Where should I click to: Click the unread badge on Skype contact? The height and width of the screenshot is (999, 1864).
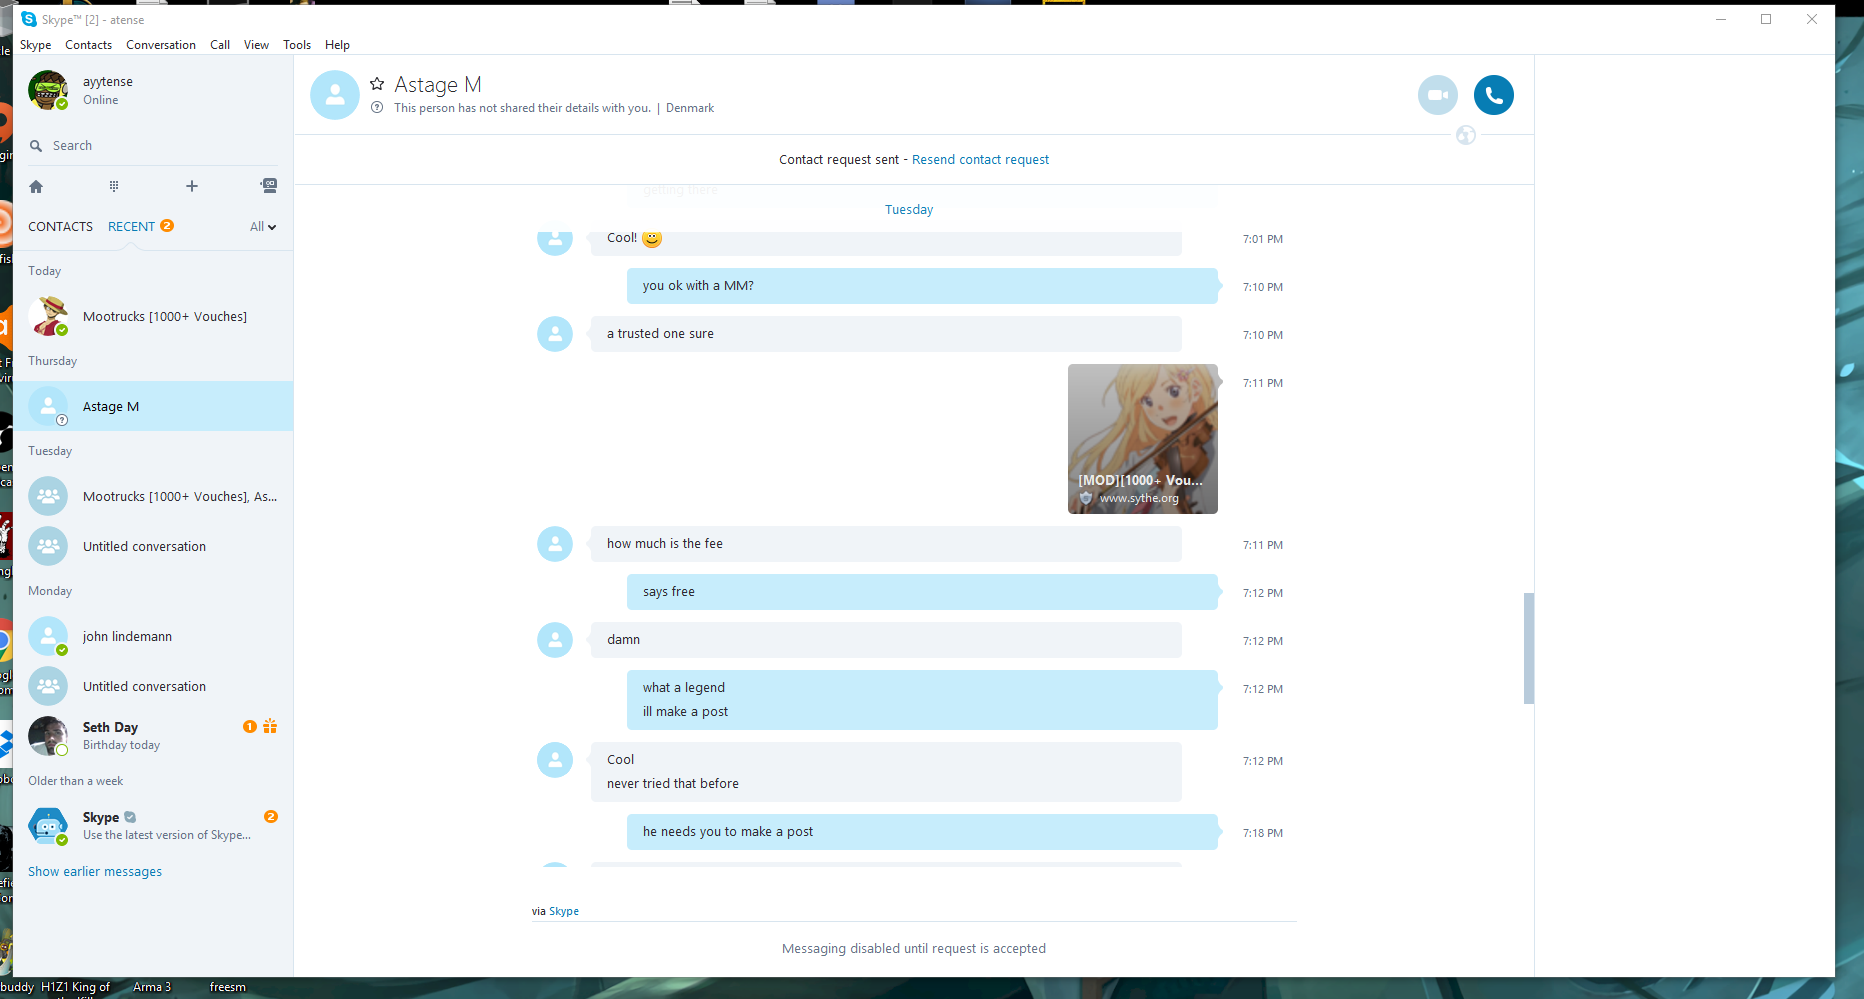271,816
